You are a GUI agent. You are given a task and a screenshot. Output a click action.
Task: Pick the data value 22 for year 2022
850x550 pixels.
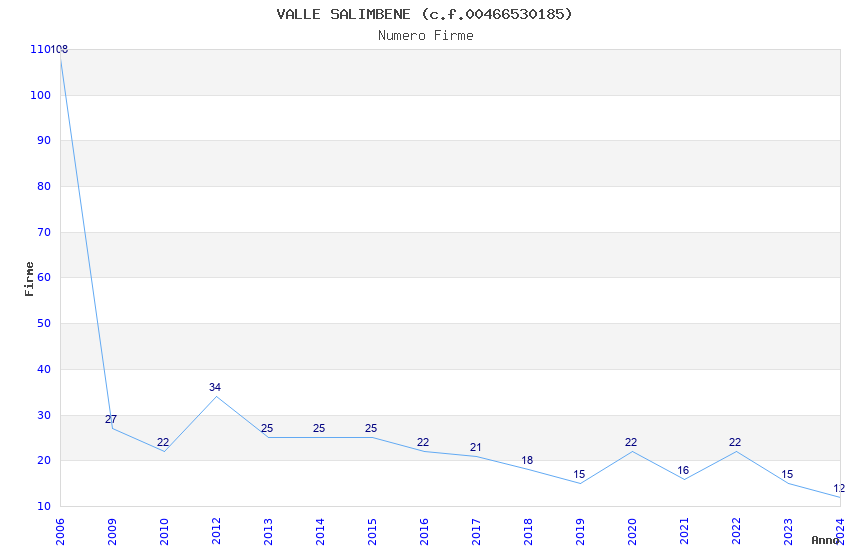[735, 443]
